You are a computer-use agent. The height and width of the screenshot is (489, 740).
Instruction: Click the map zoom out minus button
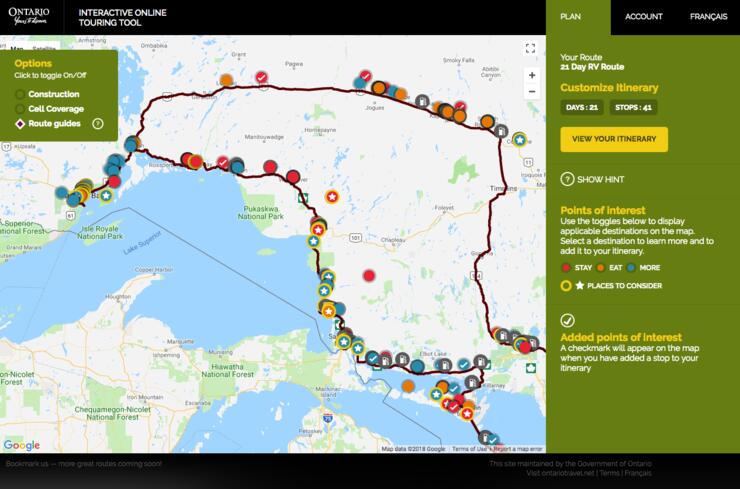[x=531, y=95]
